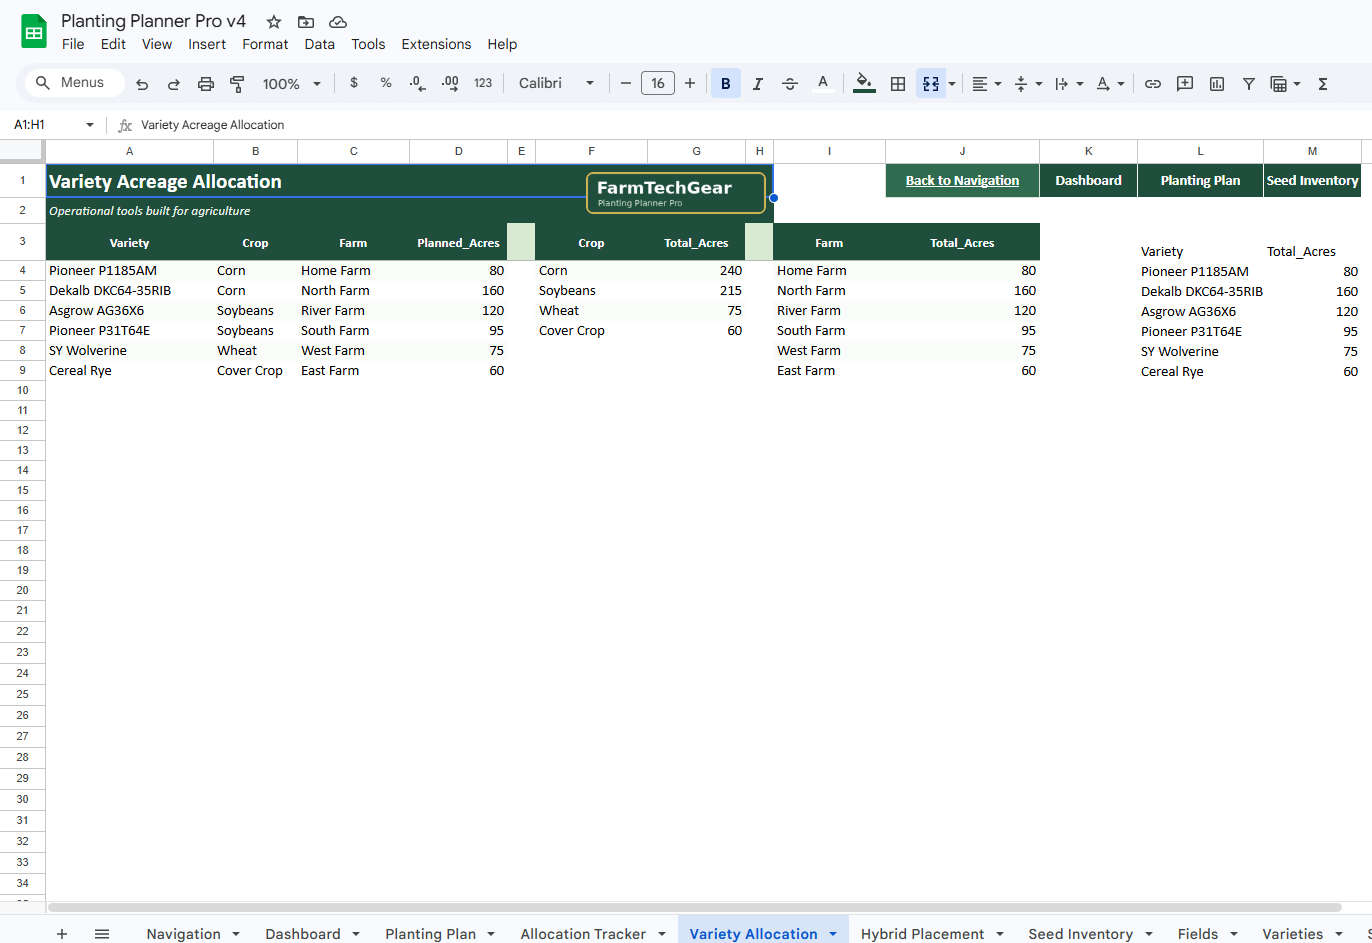The height and width of the screenshot is (943, 1372).
Task: Select the strikethrough formatting icon
Action: coord(790,83)
